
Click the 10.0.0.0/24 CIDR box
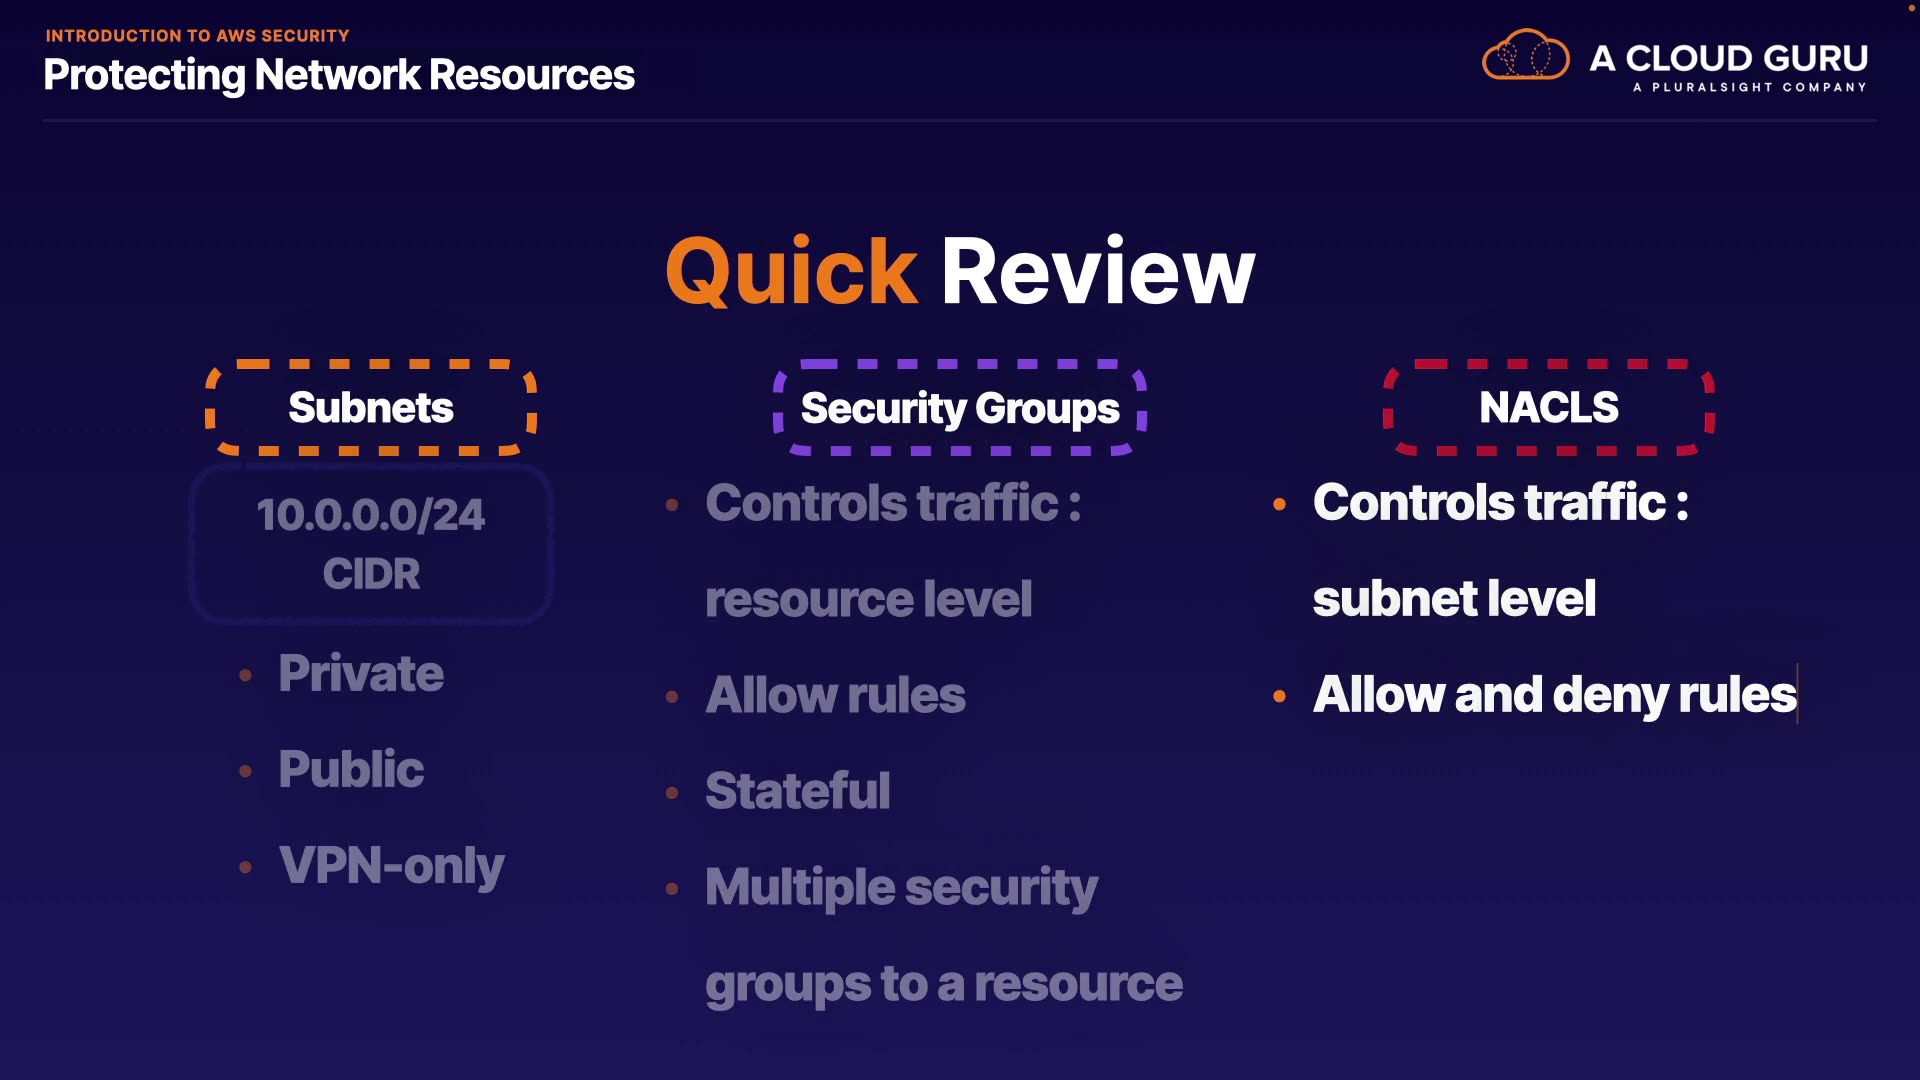(x=371, y=544)
